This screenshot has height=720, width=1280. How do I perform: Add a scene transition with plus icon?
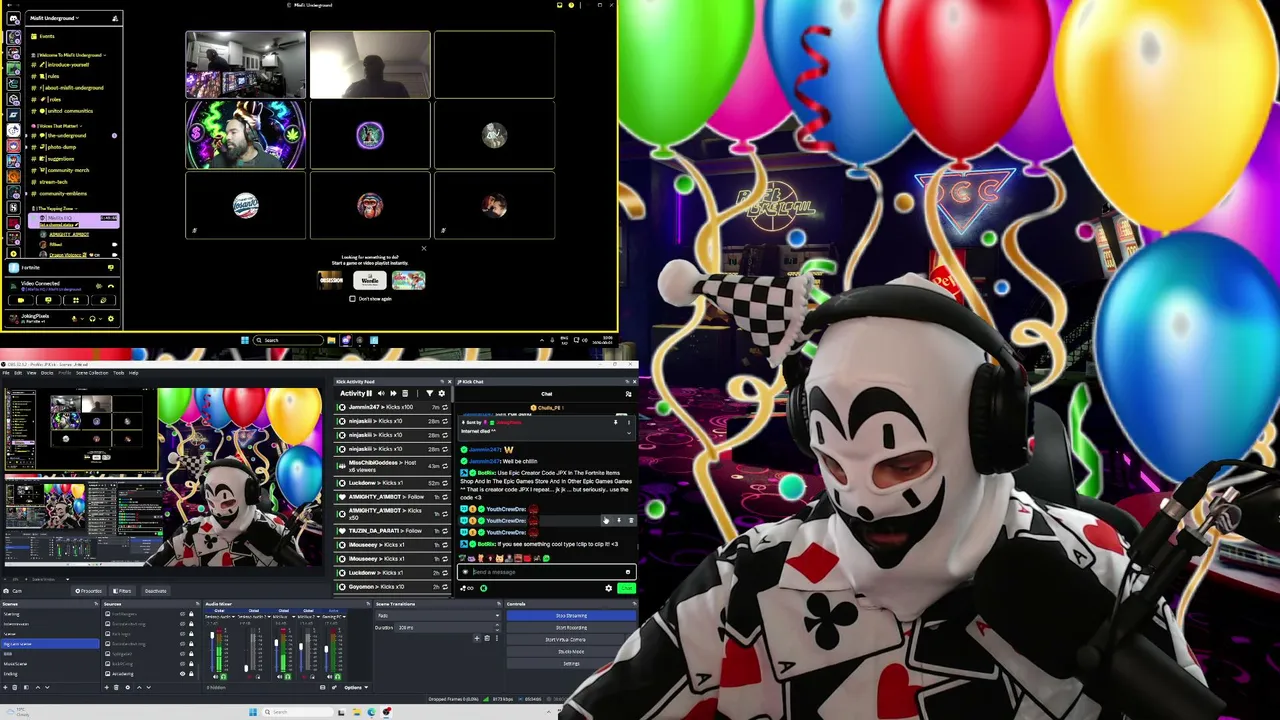coord(477,638)
